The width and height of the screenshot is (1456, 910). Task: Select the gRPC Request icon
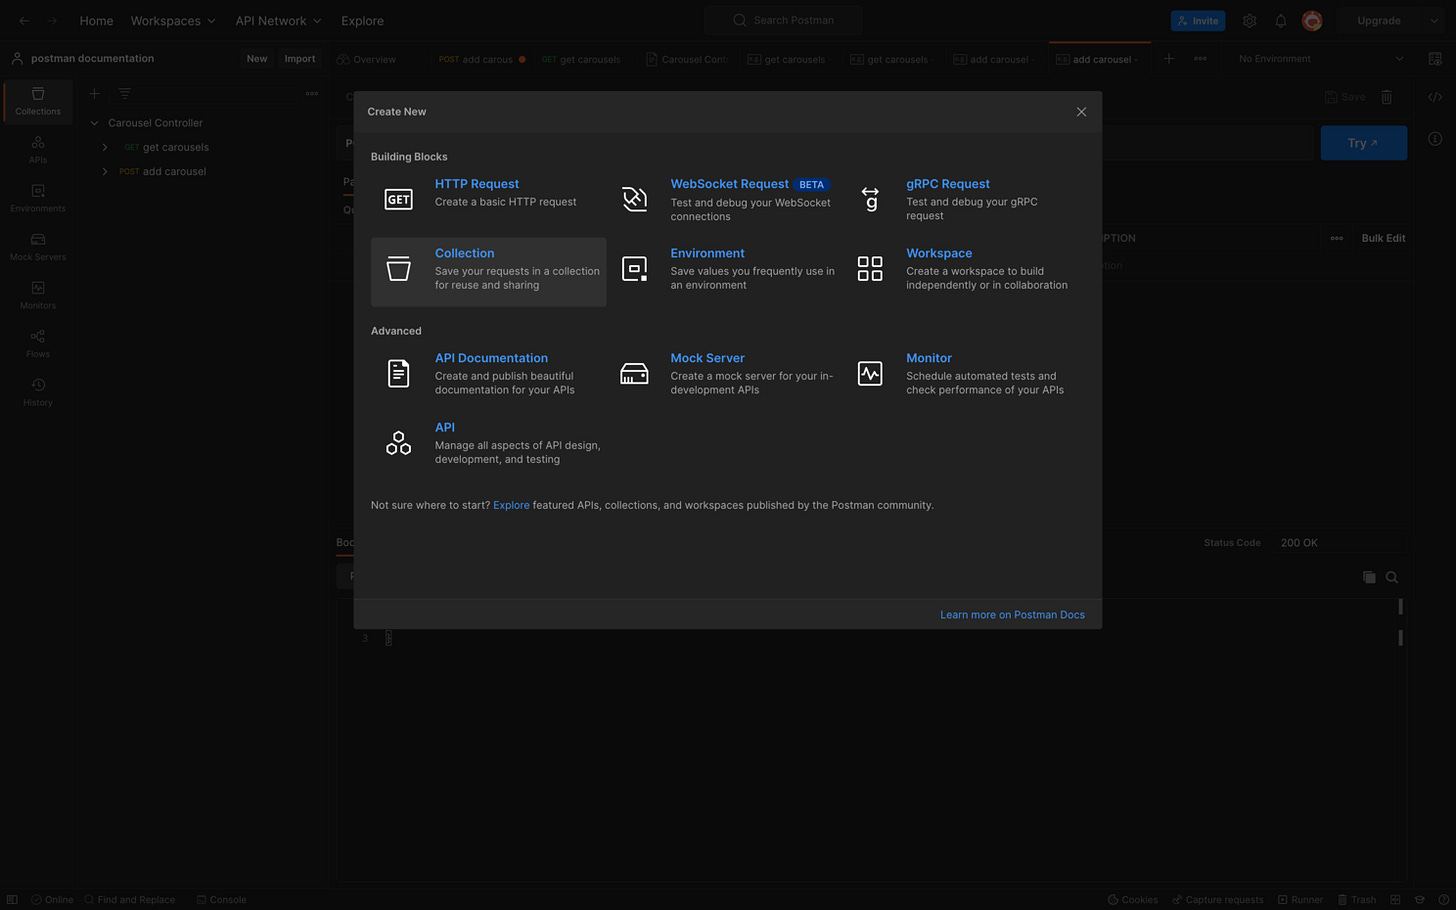[870, 199]
